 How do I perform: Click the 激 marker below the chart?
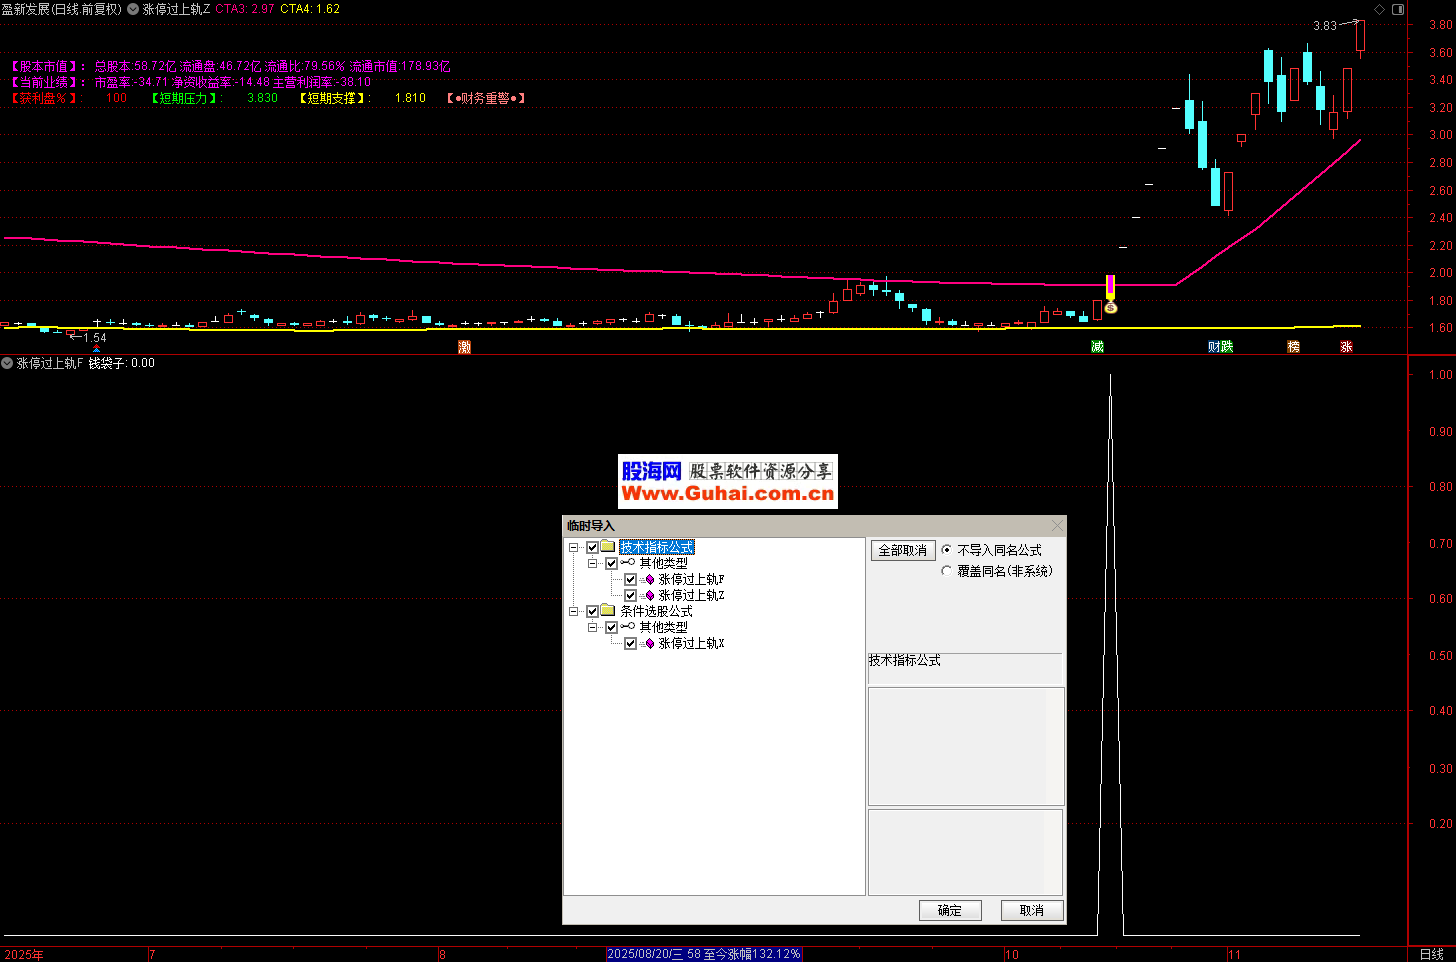[x=464, y=347]
